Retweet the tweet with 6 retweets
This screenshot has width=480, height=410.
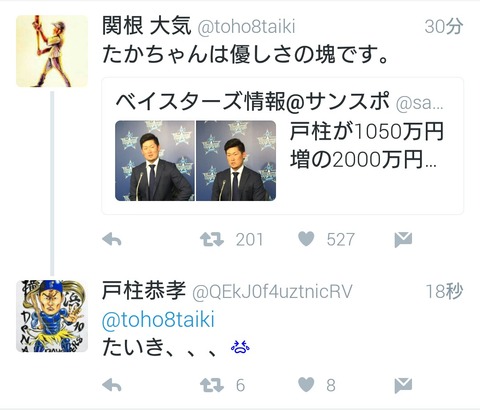click(x=212, y=385)
